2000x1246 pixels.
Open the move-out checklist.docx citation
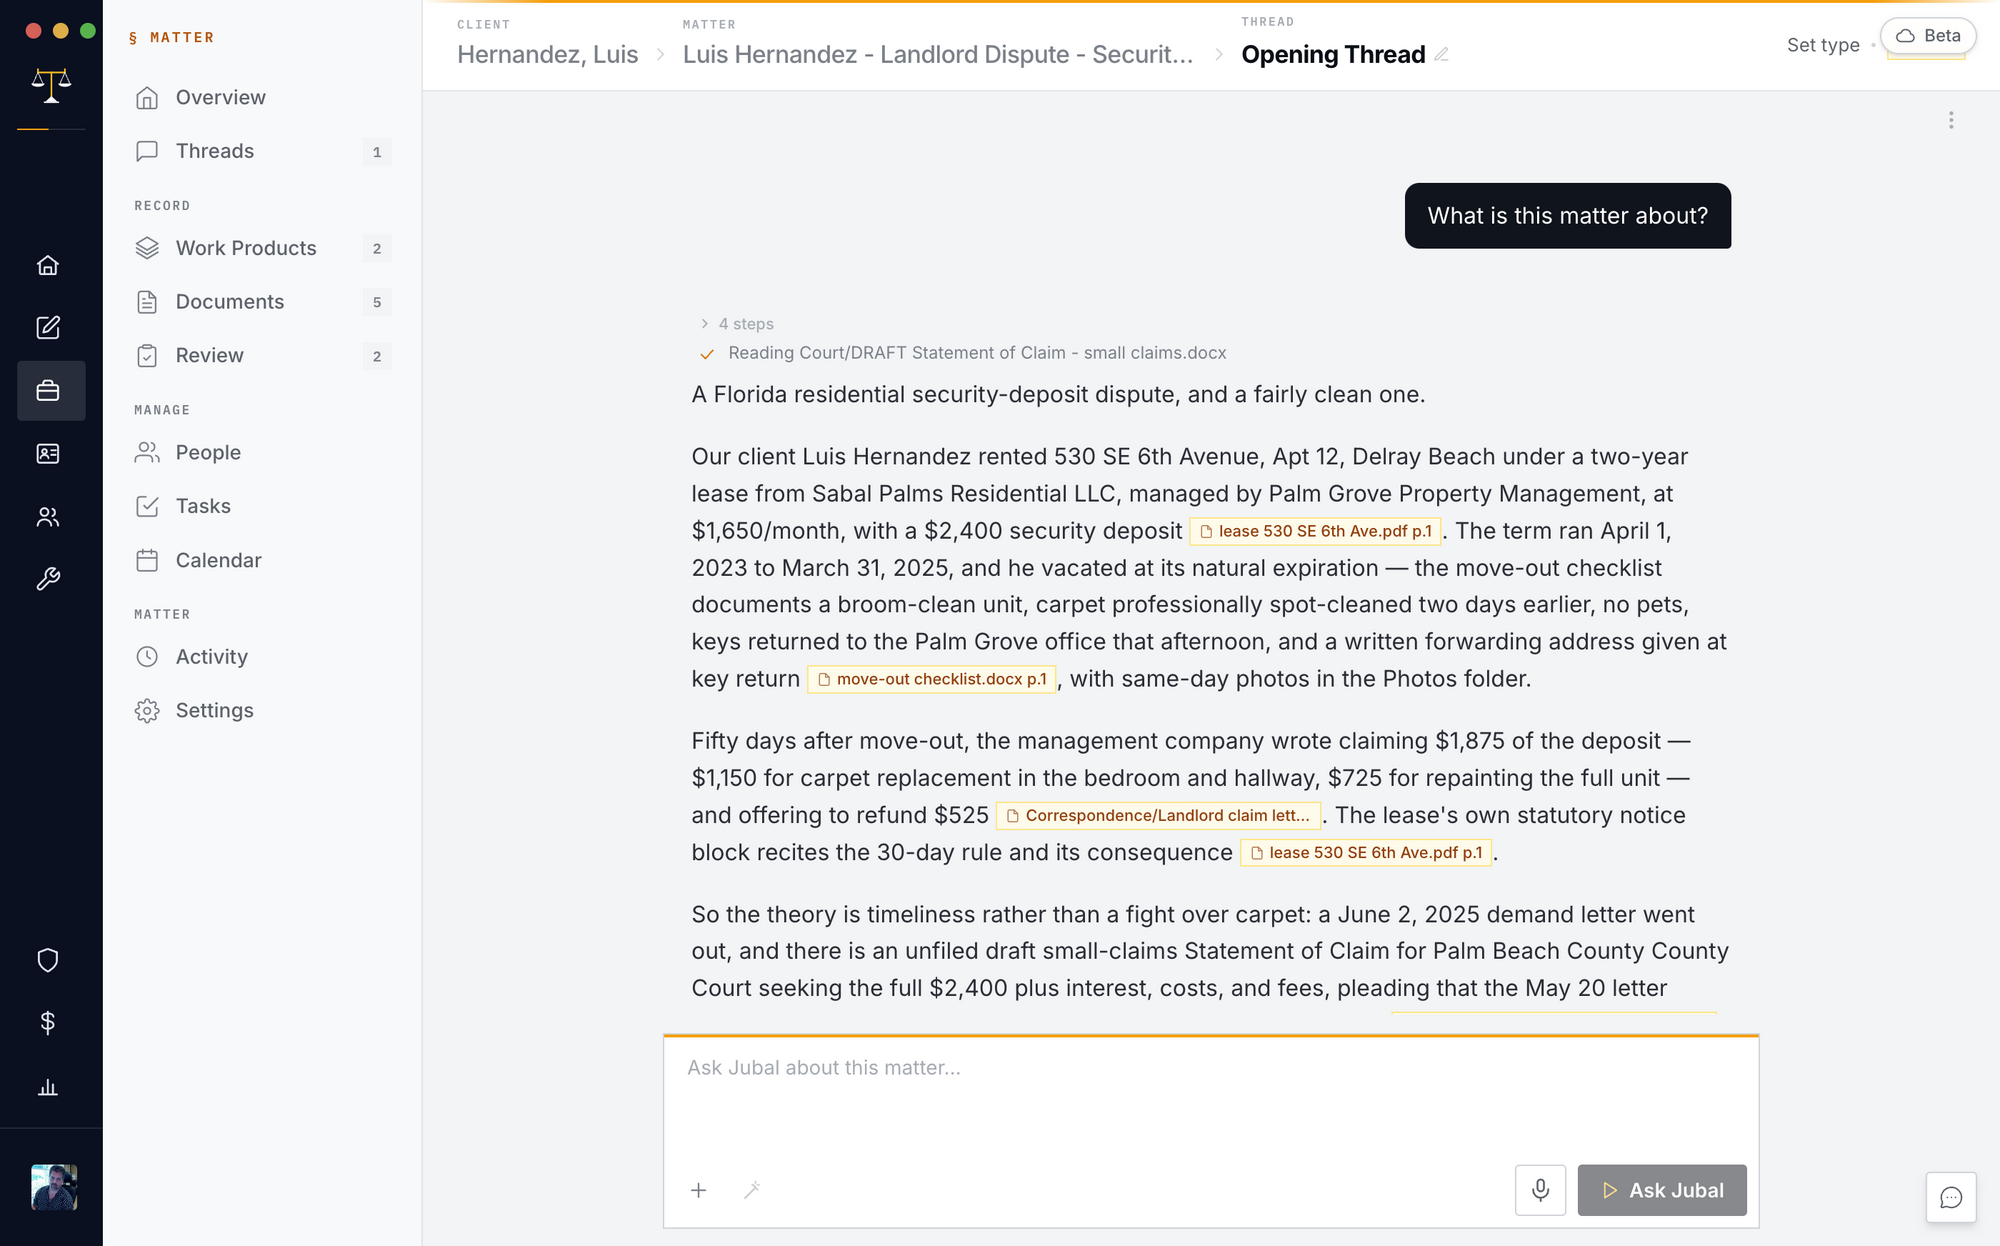(932, 679)
